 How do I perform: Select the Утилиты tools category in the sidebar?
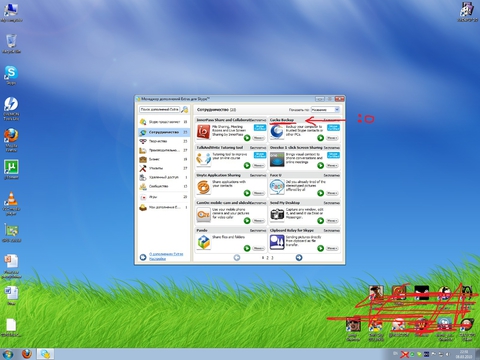163,168
